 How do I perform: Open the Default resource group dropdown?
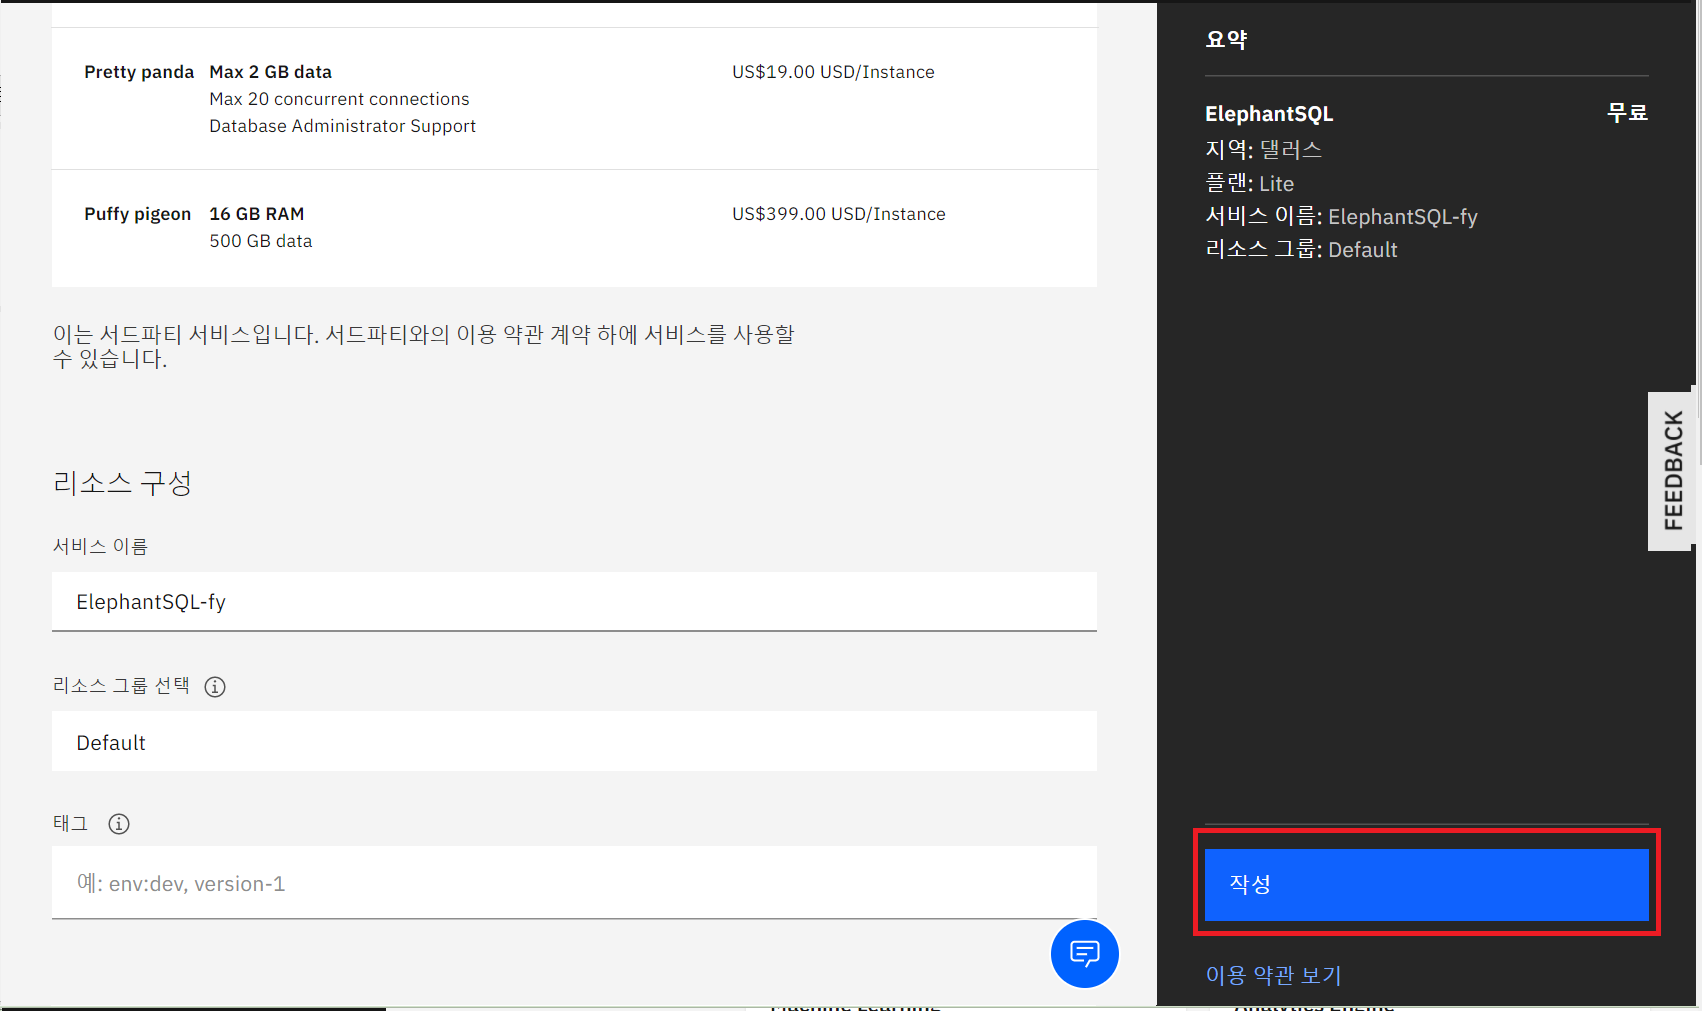click(574, 742)
